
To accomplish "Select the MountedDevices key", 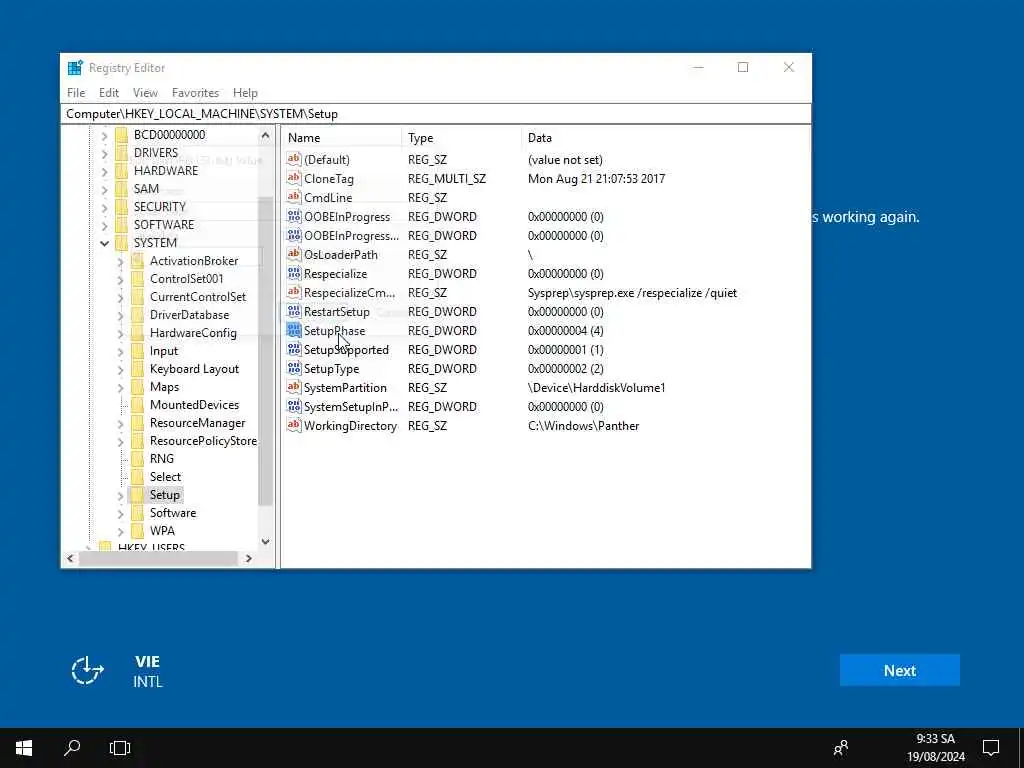I will 194,405.
